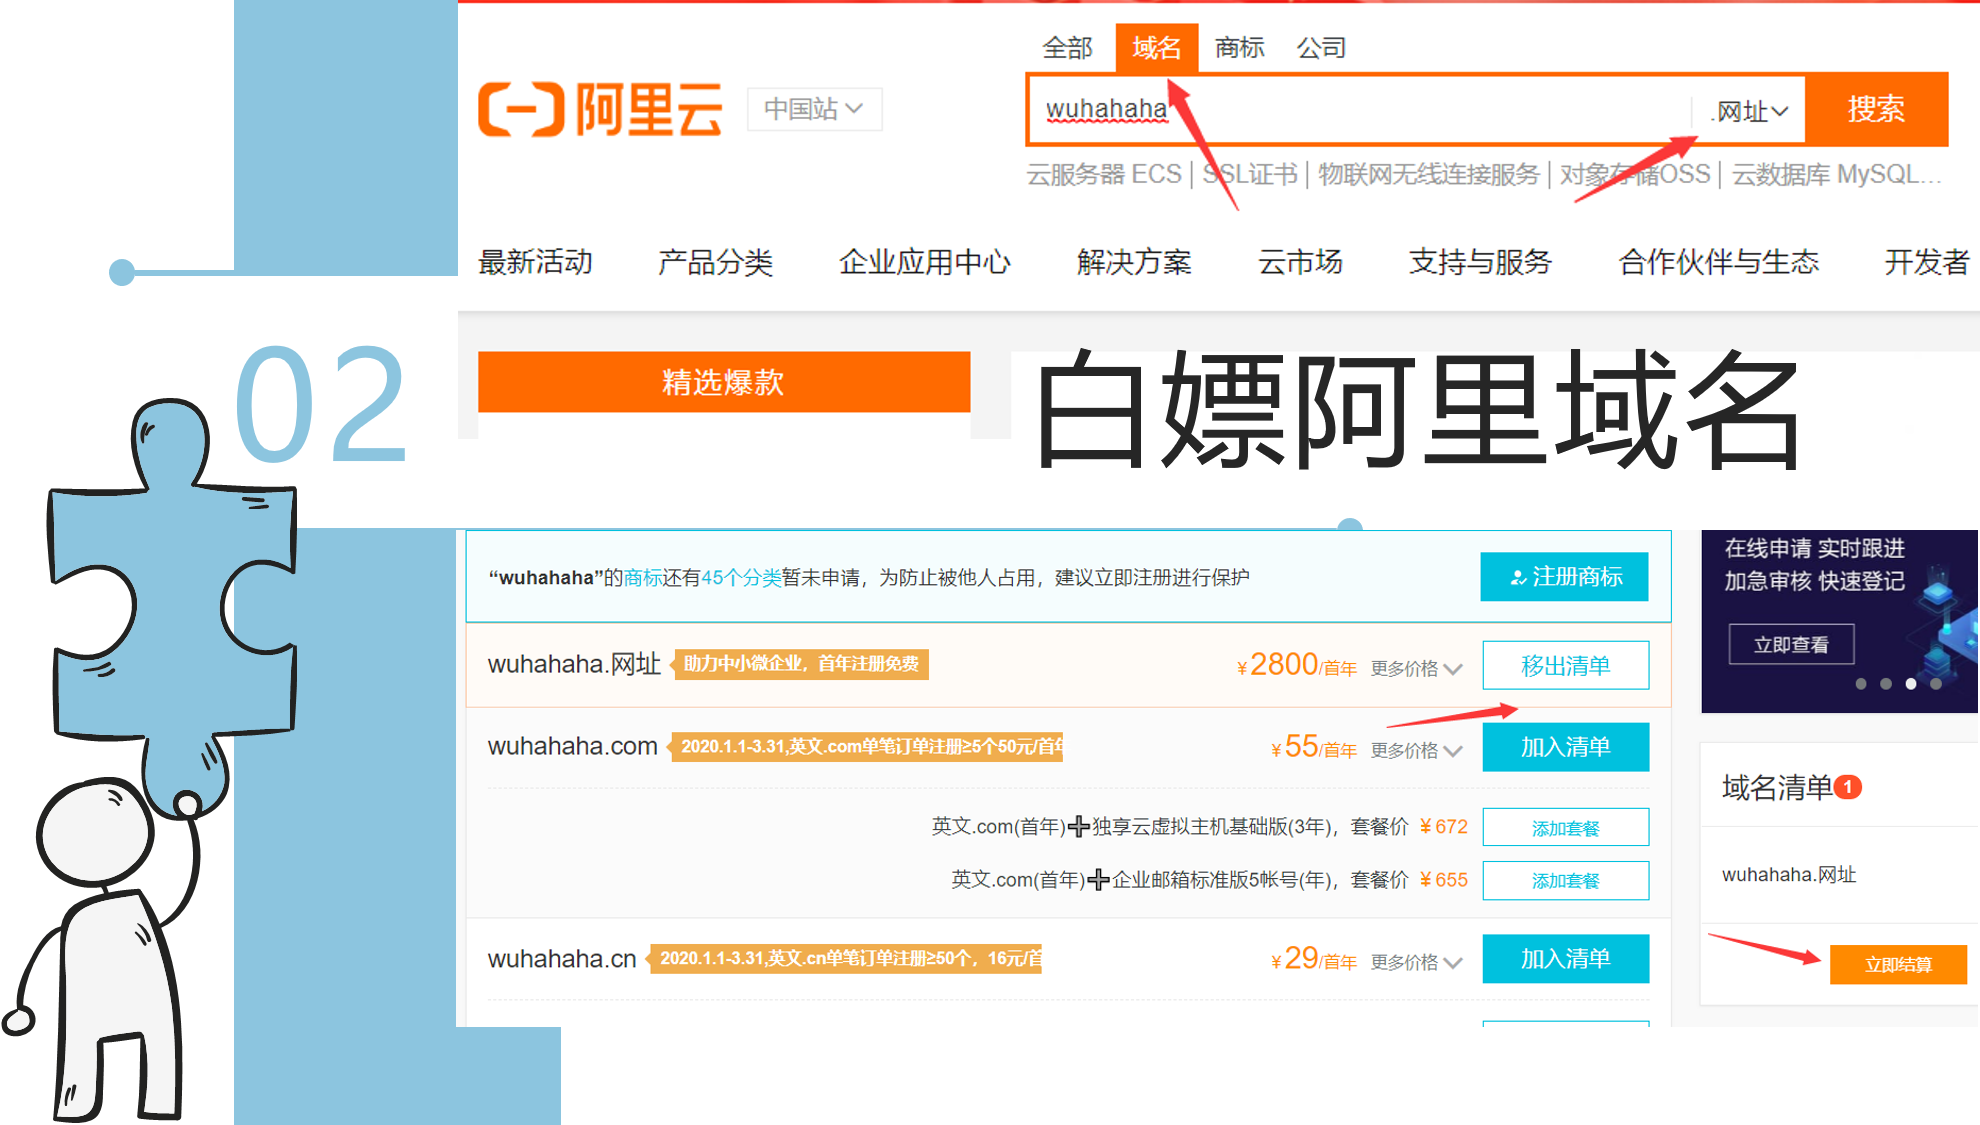
Task: Click the 立即结算 checkout button
Action: pyautogui.click(x=1898, y=964)
